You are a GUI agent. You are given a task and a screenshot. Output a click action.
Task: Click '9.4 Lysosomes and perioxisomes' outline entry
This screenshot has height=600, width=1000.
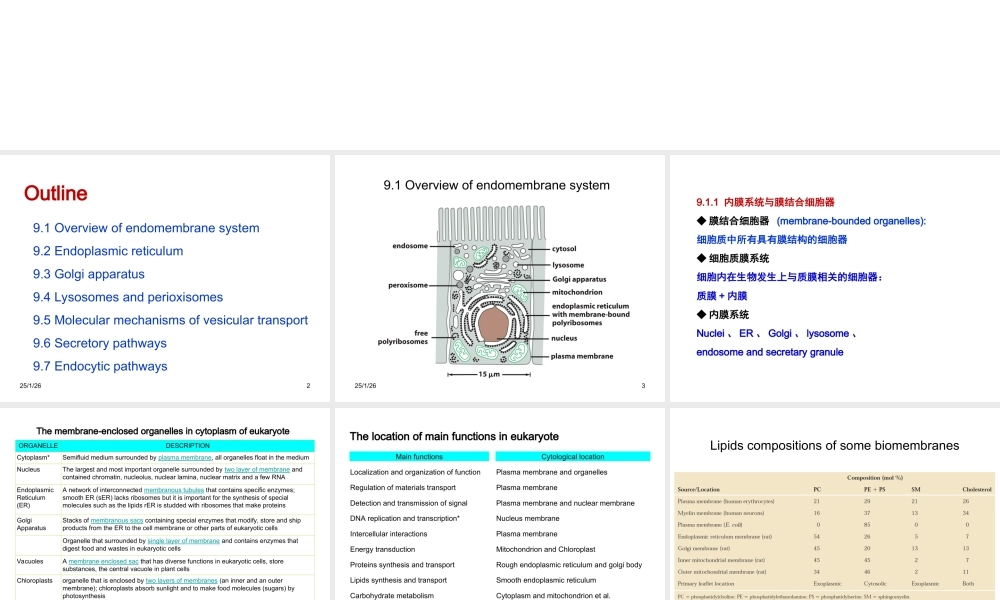point(128,296)
